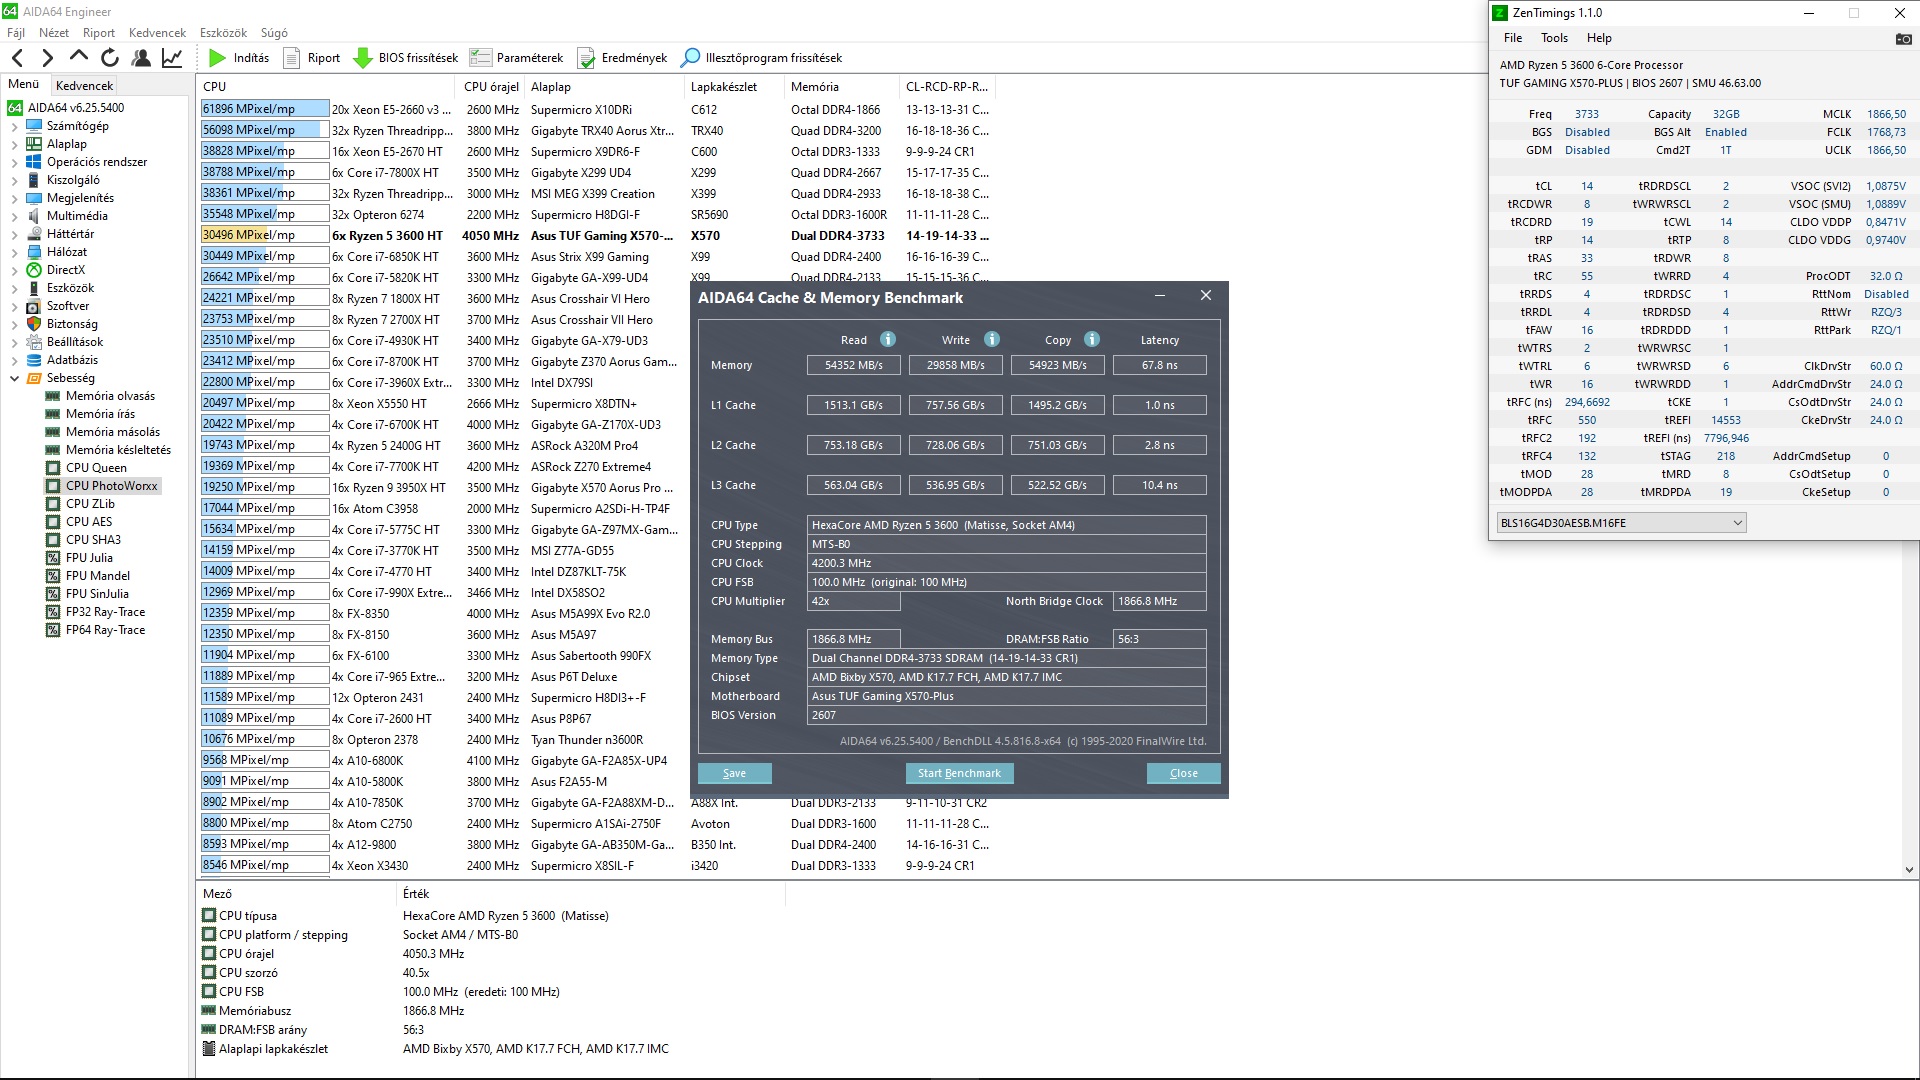Click the back navigation arrow
Screen dimensions: 1920x1080
pos(17,58)
